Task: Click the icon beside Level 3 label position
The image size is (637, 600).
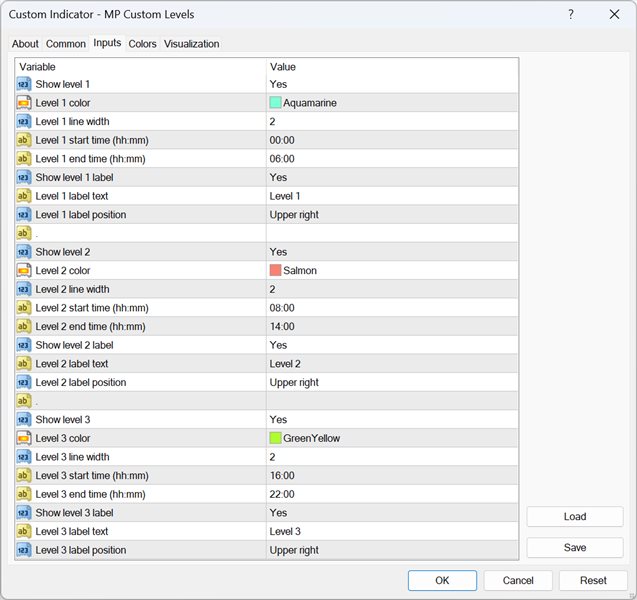Action: click(x=24, y=550)
